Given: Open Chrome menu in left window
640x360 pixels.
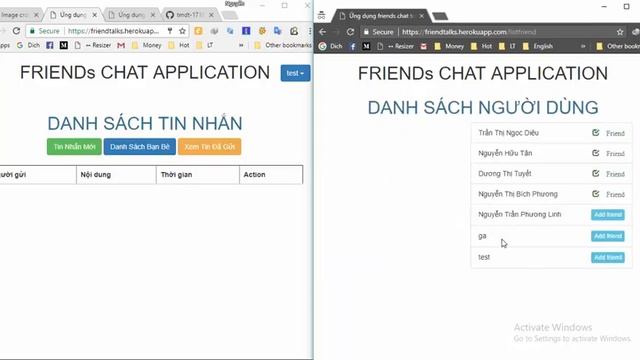Looking at the screenshot, I should tap(310, 31).
